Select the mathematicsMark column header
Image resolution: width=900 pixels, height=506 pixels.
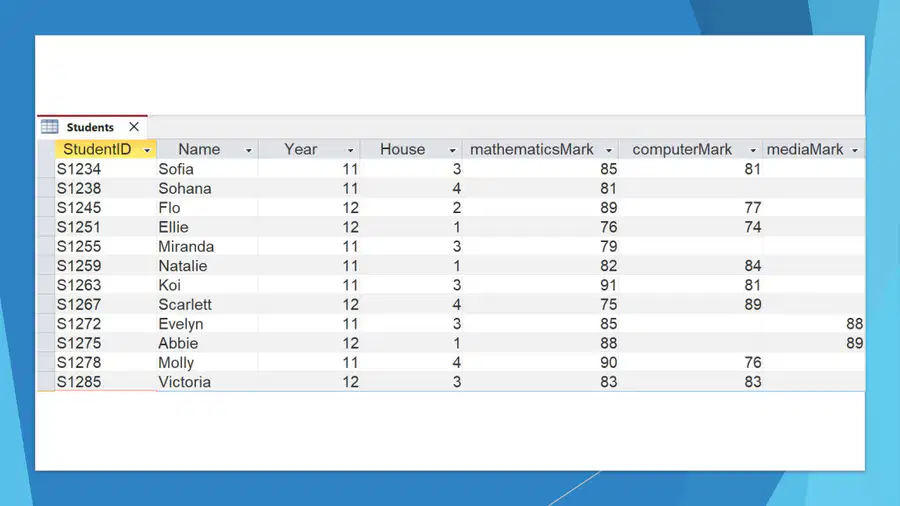(x=541, y=150)
